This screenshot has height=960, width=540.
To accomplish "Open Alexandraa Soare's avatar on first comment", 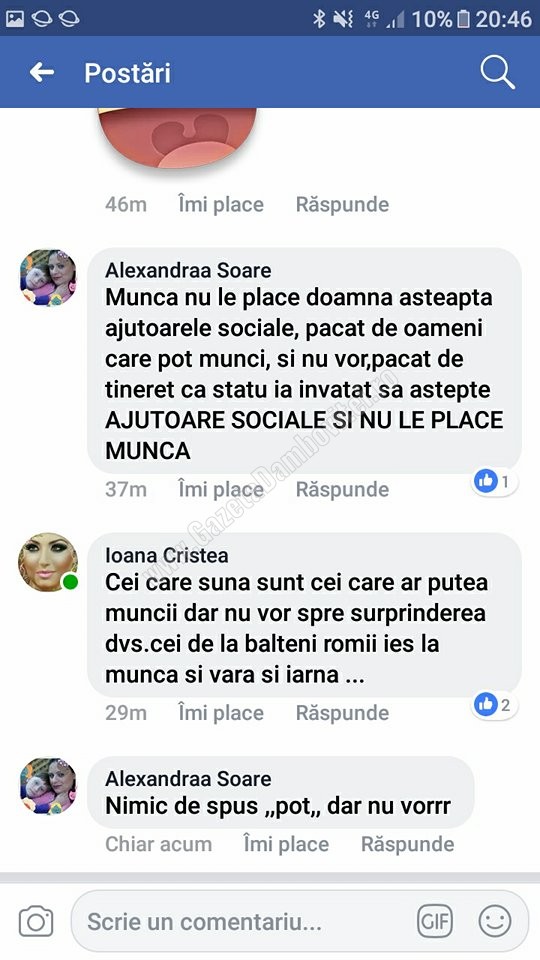I will [x=48, y=277].
